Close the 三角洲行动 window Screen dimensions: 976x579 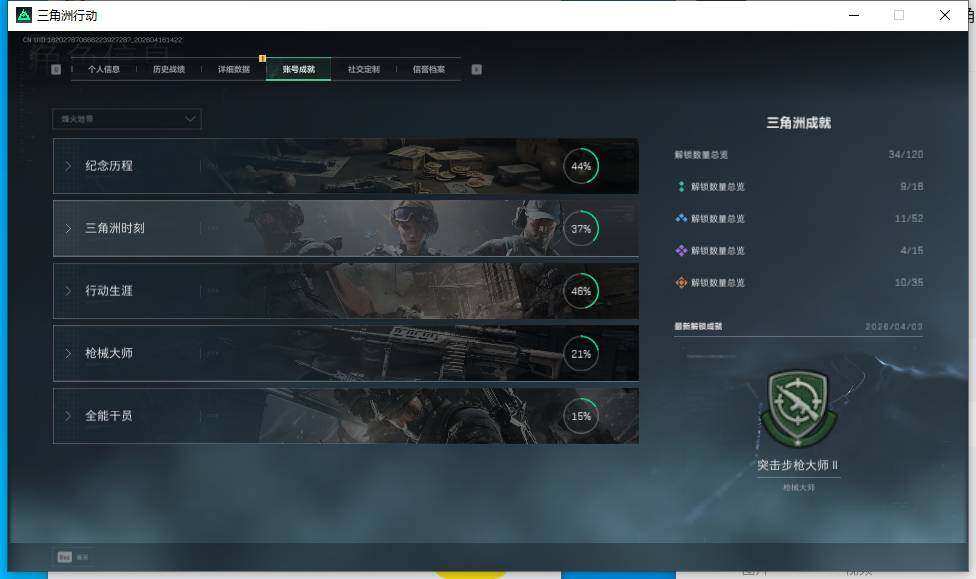pyautogui.click(x=945, y=15)
